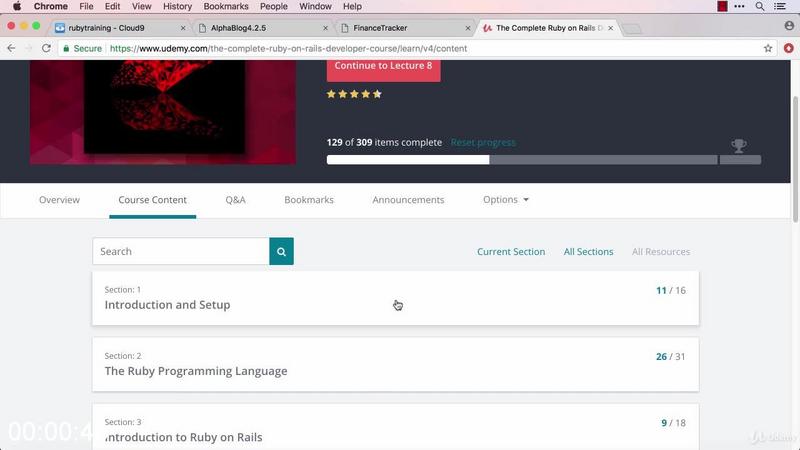The height and width of the screenshot is (450, 800).
Task: Filter by Current Section
Action: [x=511, y=252]
